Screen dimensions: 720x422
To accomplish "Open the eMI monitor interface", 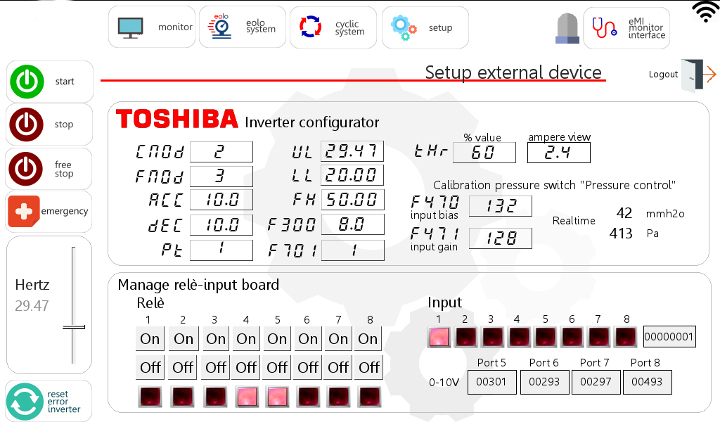I will pyautogui.click(x=626, y=28).
